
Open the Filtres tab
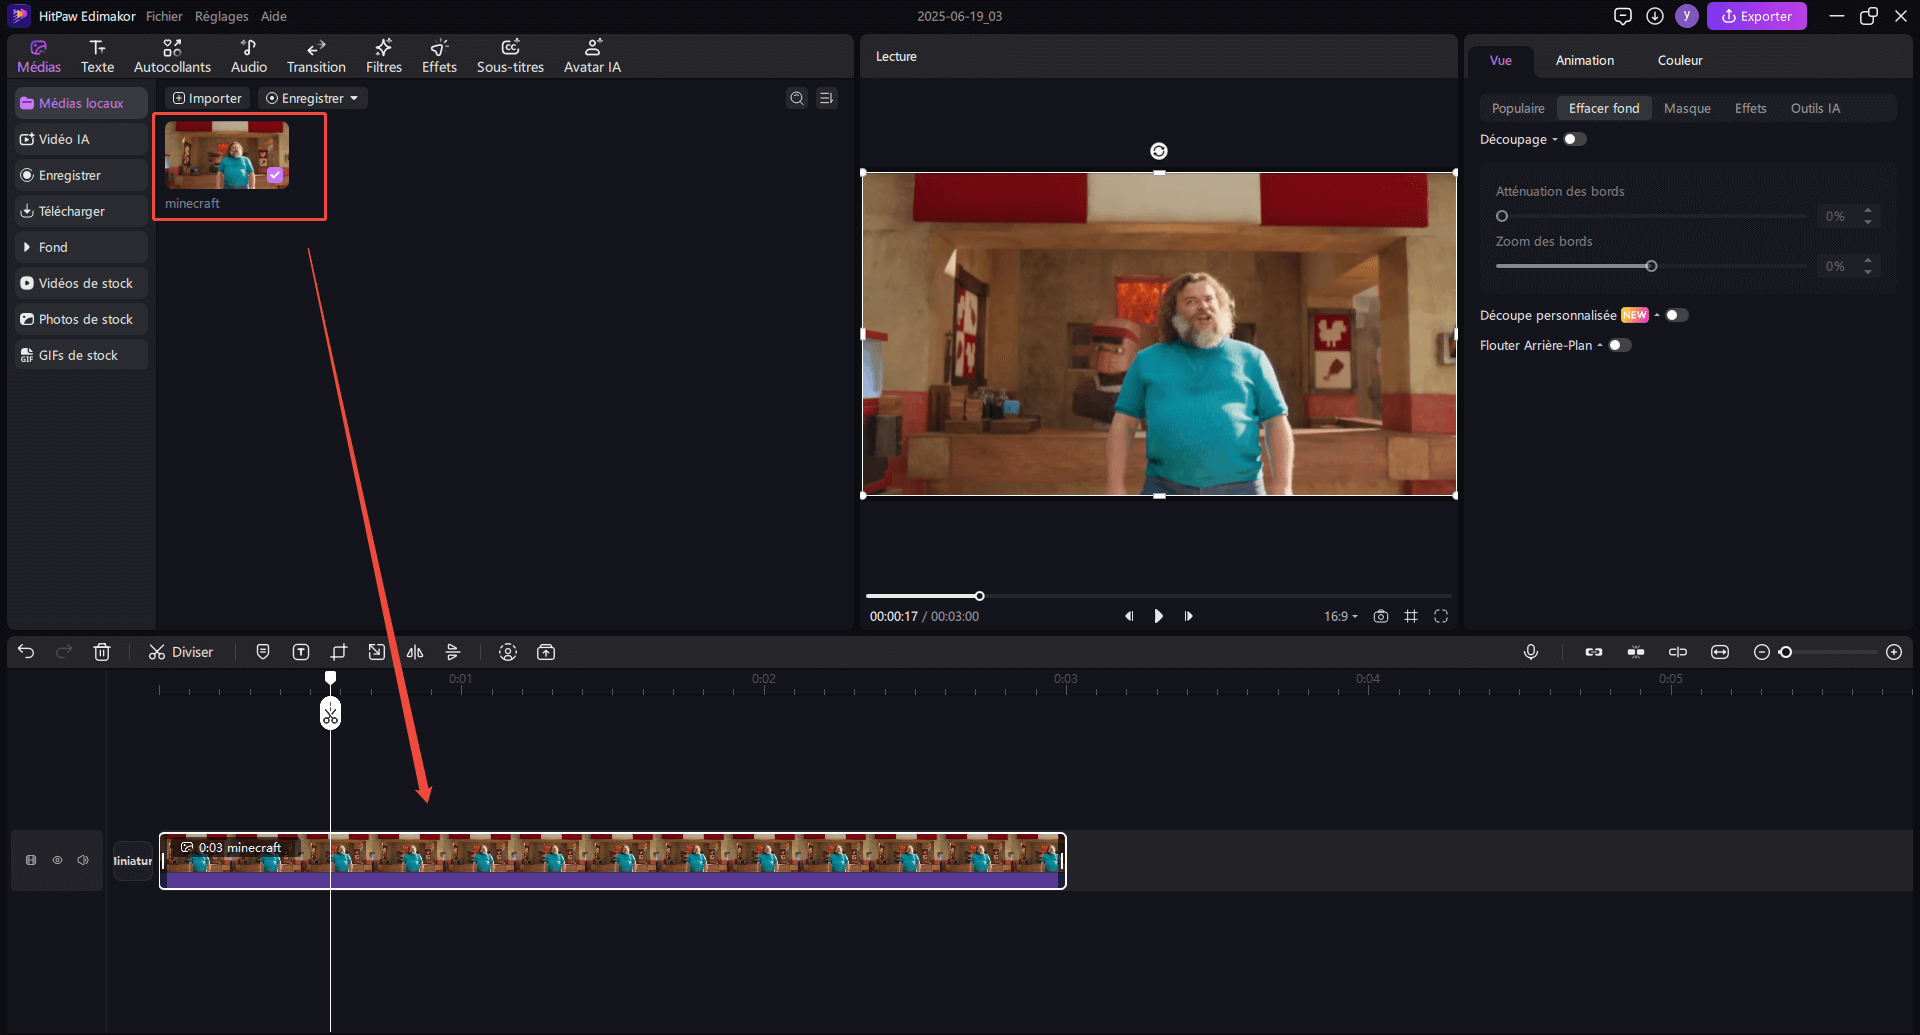384,56
